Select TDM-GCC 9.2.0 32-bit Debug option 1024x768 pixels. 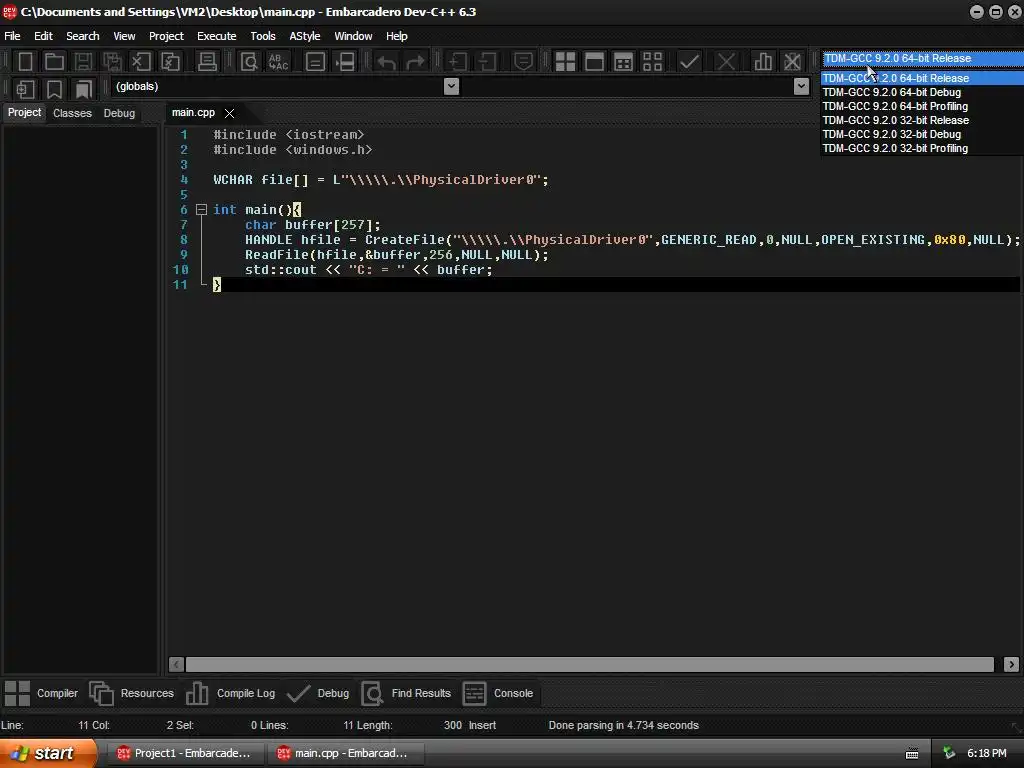pyautogui.click(x=922, y=135)
